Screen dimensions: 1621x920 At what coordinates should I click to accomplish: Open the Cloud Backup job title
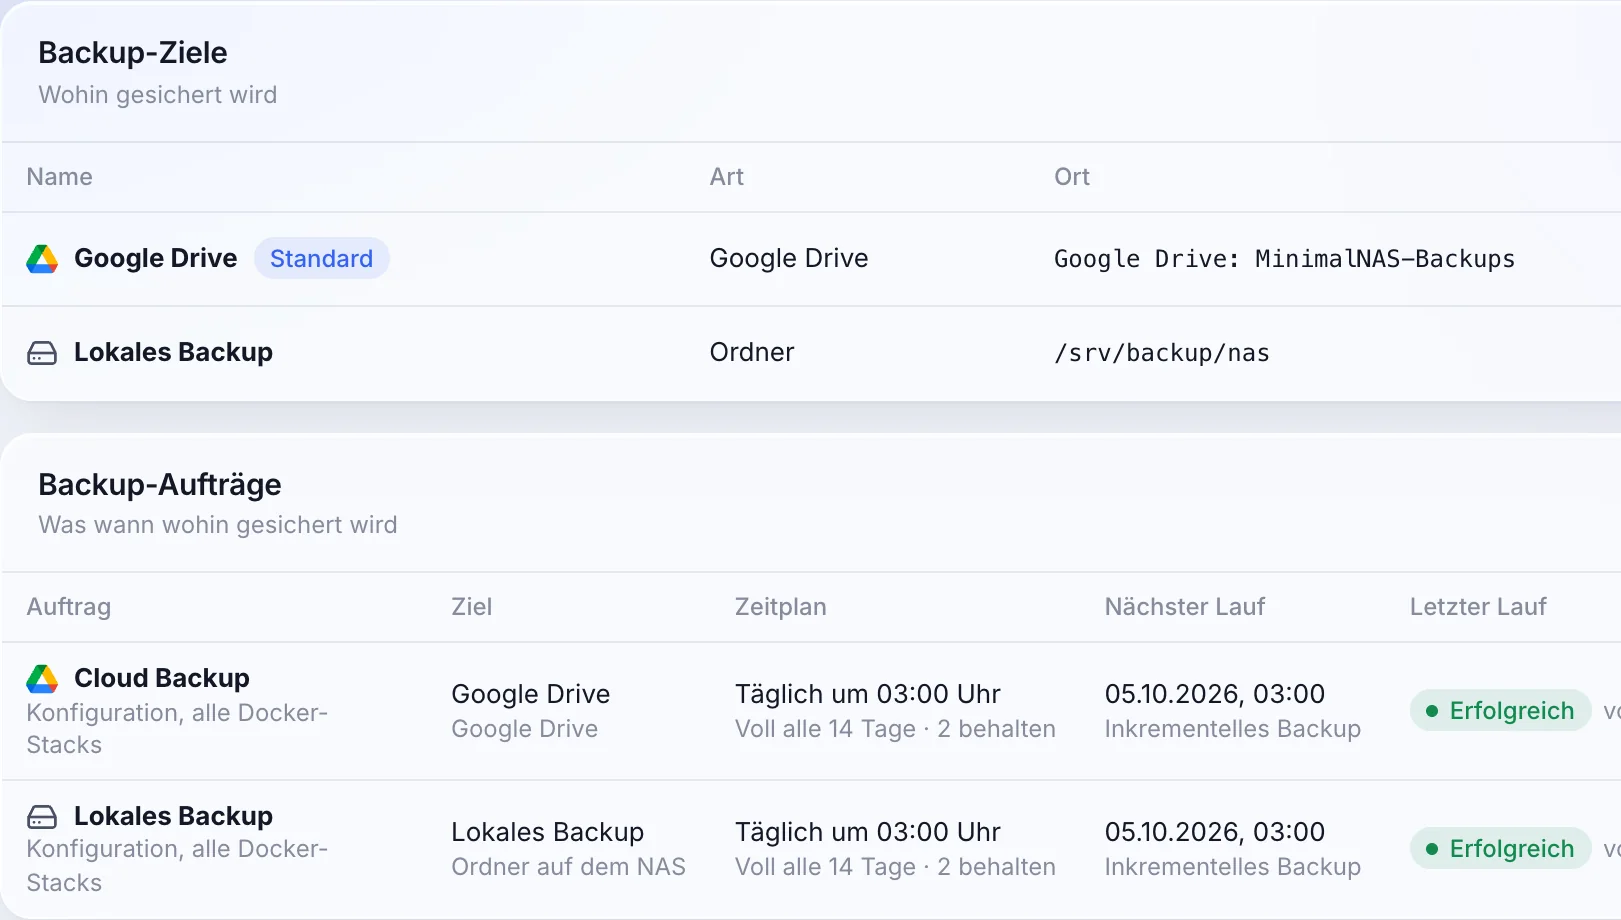tap(162, 678)
